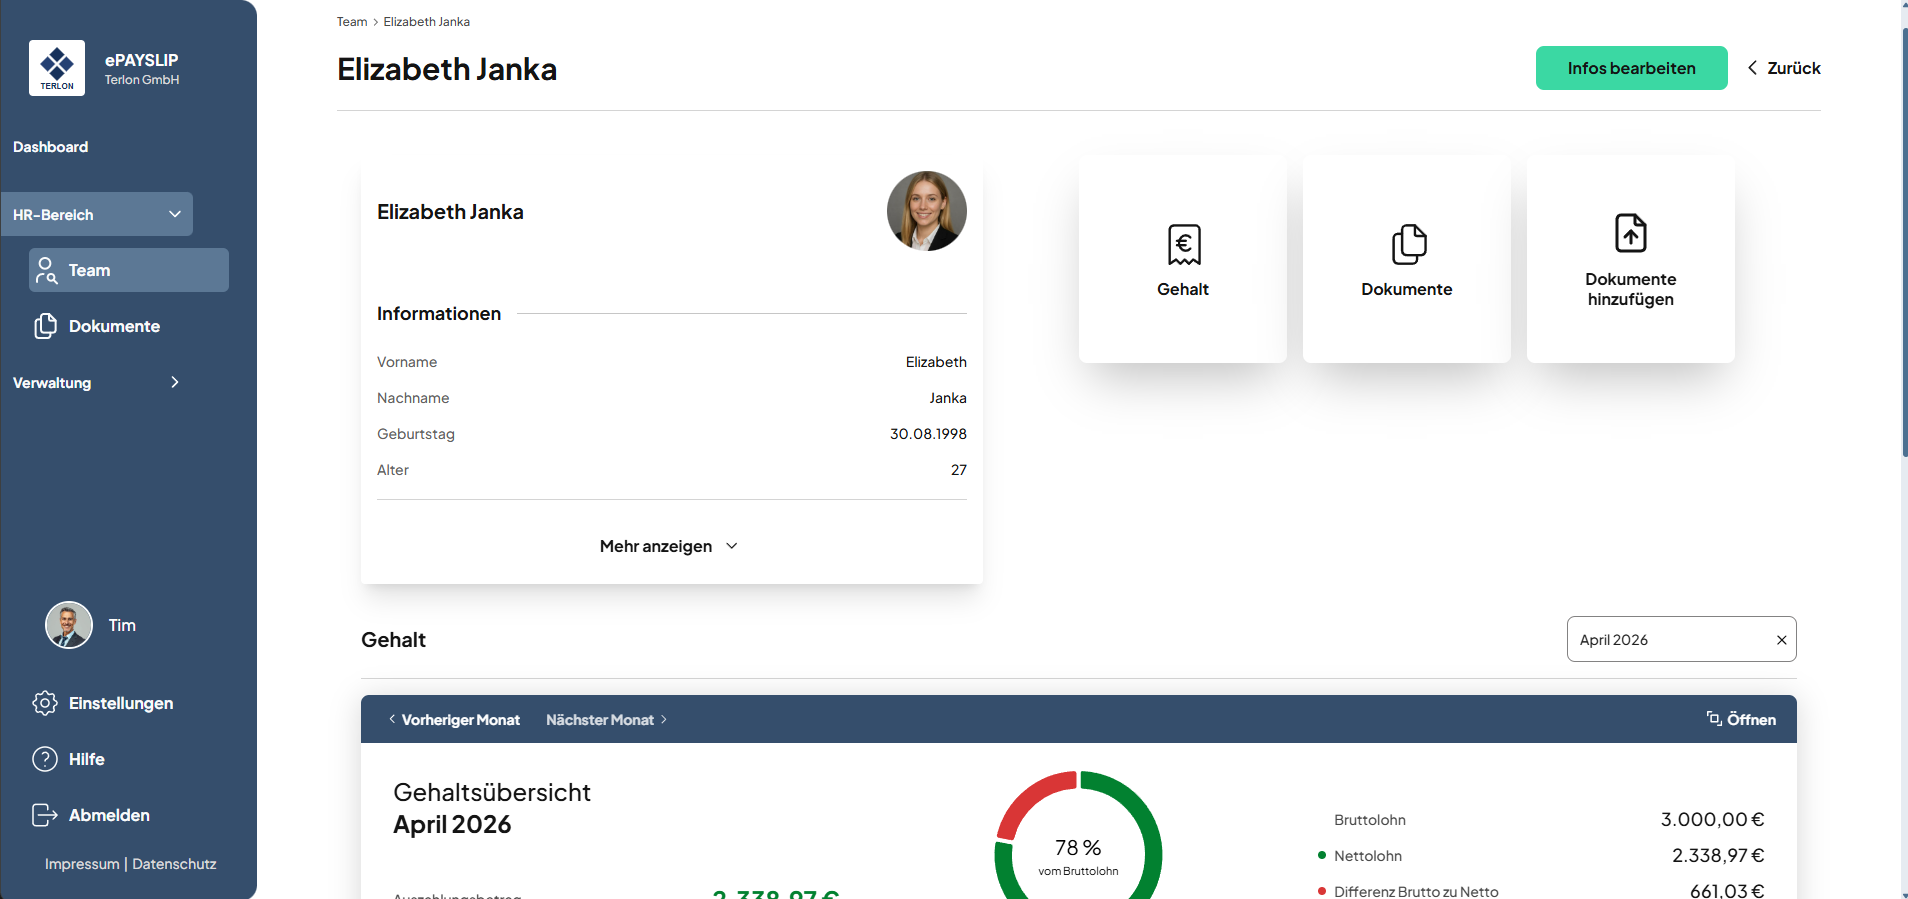Expand Mehr anzeigen for more information

point(669,546)
